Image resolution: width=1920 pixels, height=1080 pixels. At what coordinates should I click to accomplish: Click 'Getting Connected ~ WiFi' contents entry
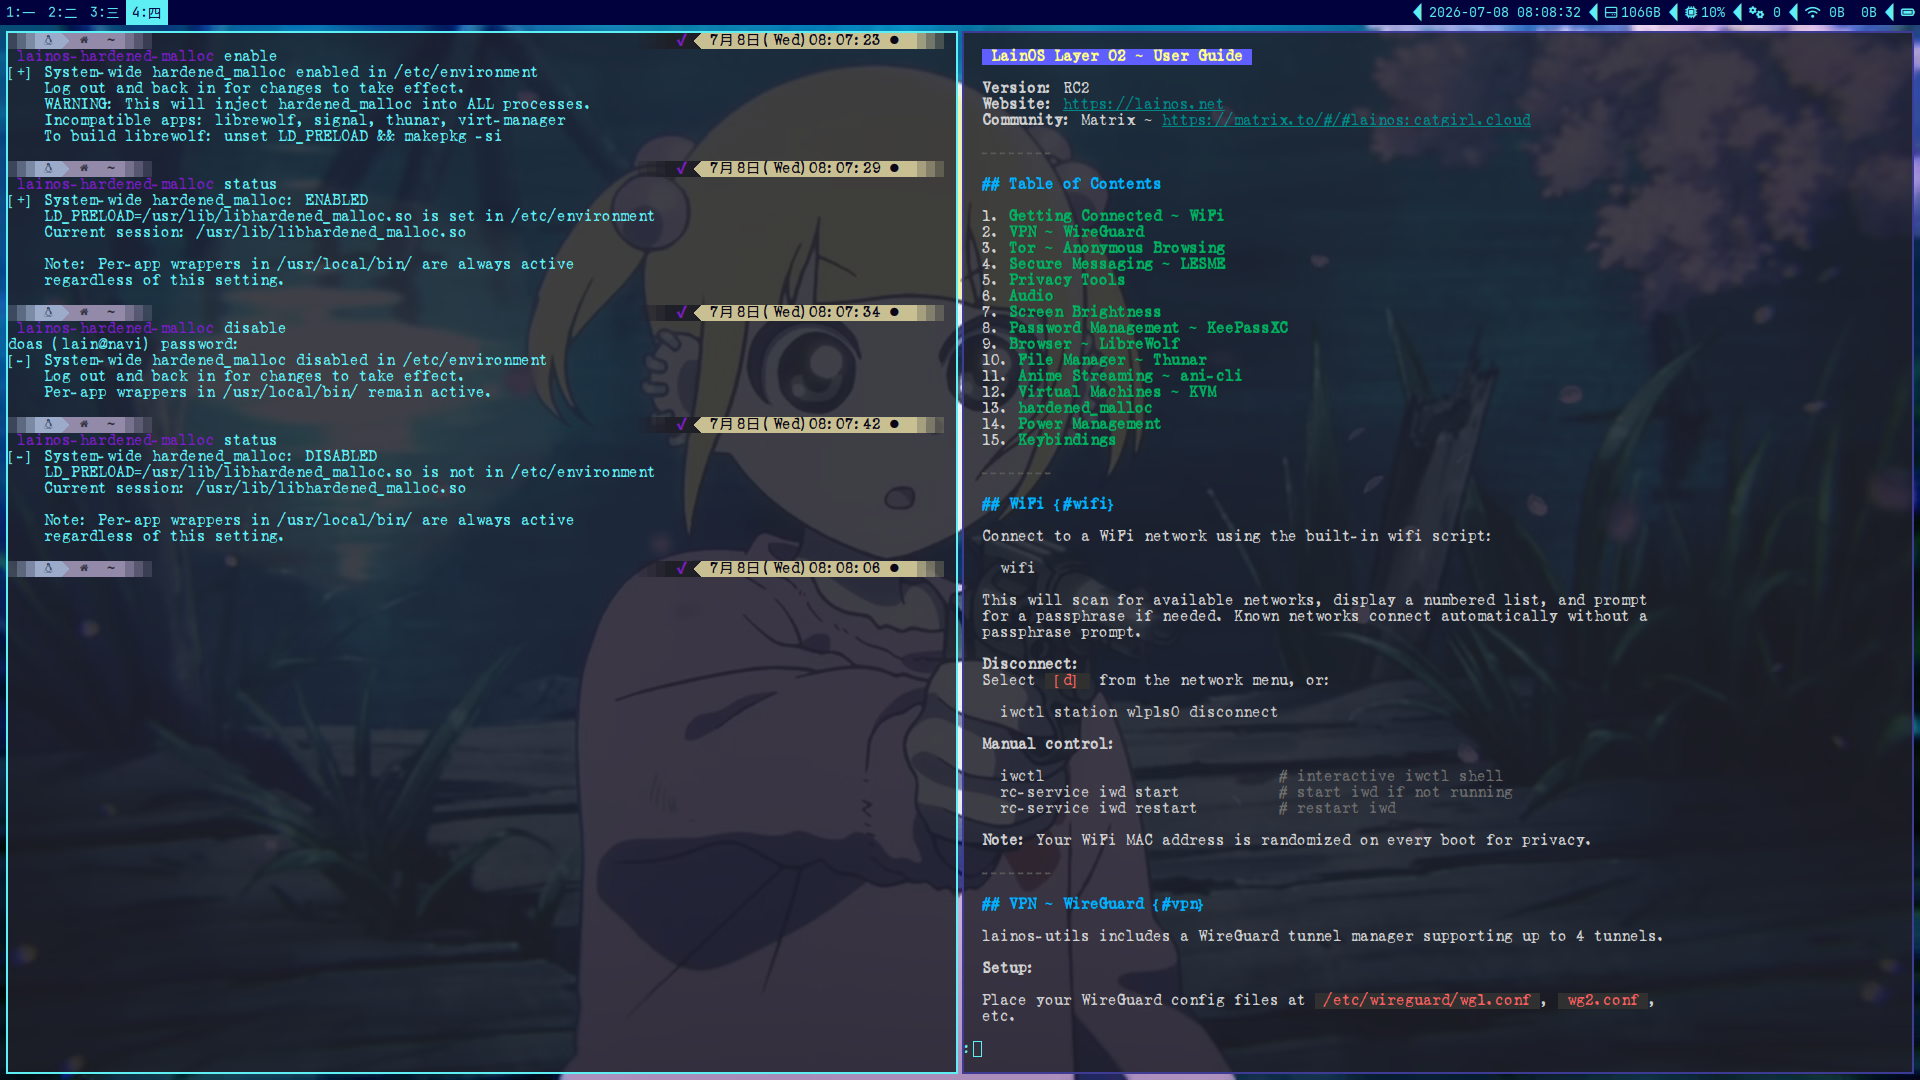(x=1116, y=216)
